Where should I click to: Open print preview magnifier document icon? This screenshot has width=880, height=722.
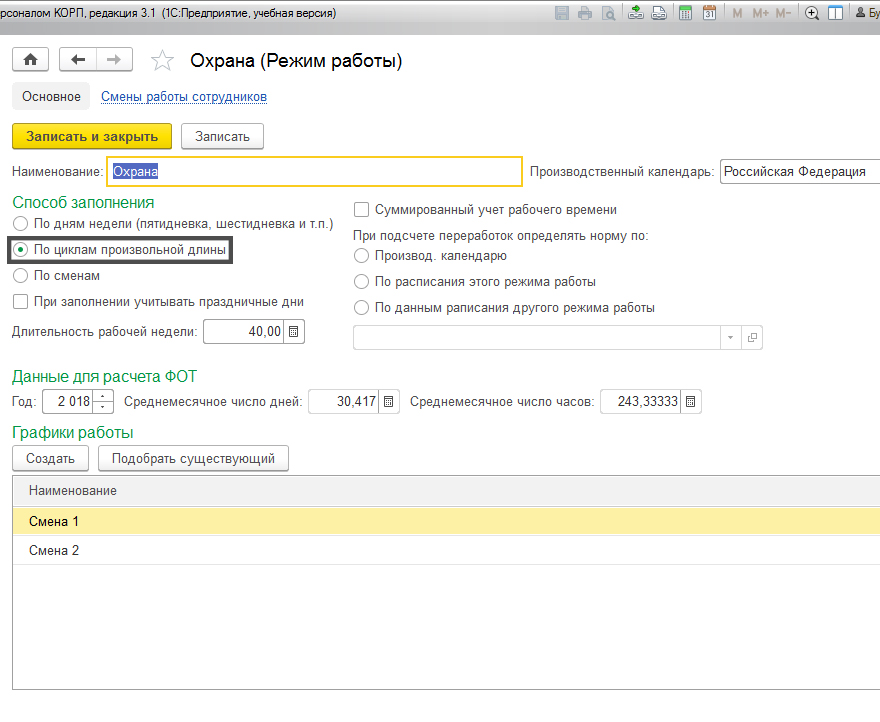(608, 13)
